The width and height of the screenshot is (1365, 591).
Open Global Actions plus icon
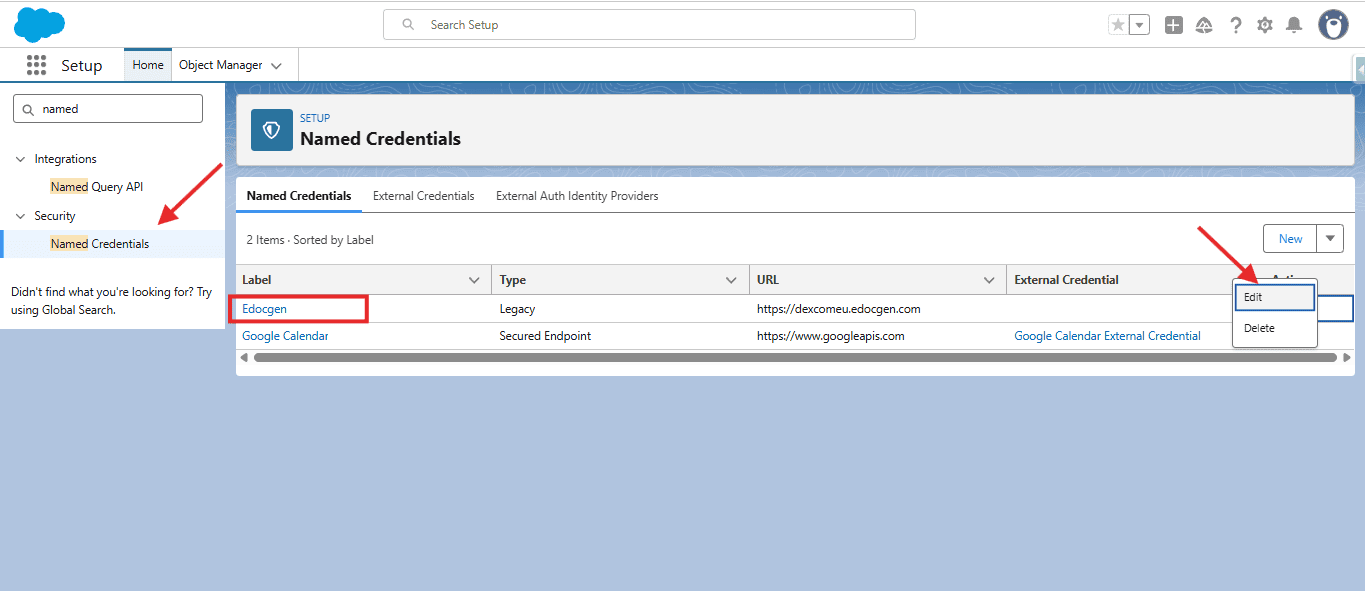(x=1174, y=25)
